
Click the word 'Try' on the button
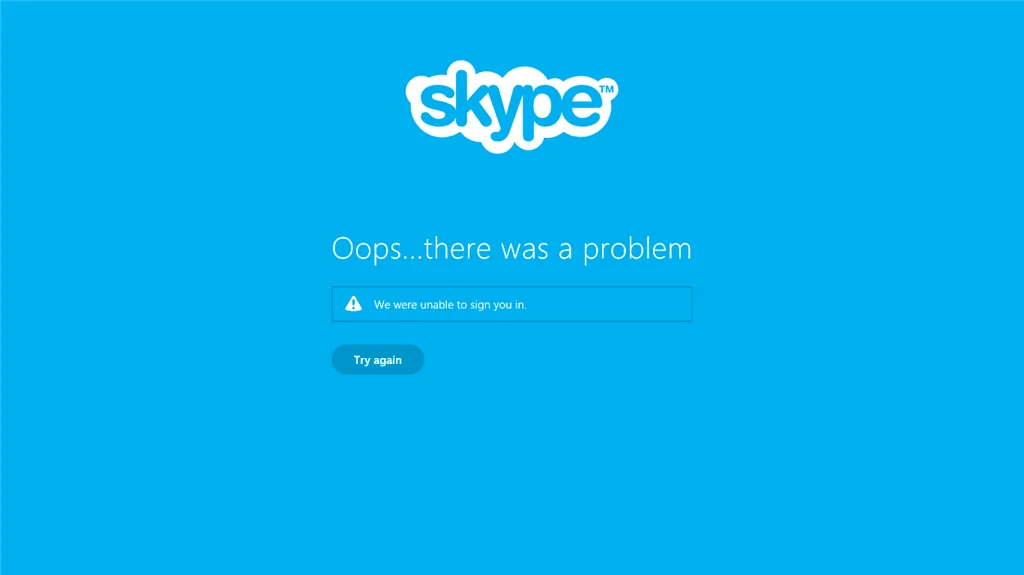point(362,360)
